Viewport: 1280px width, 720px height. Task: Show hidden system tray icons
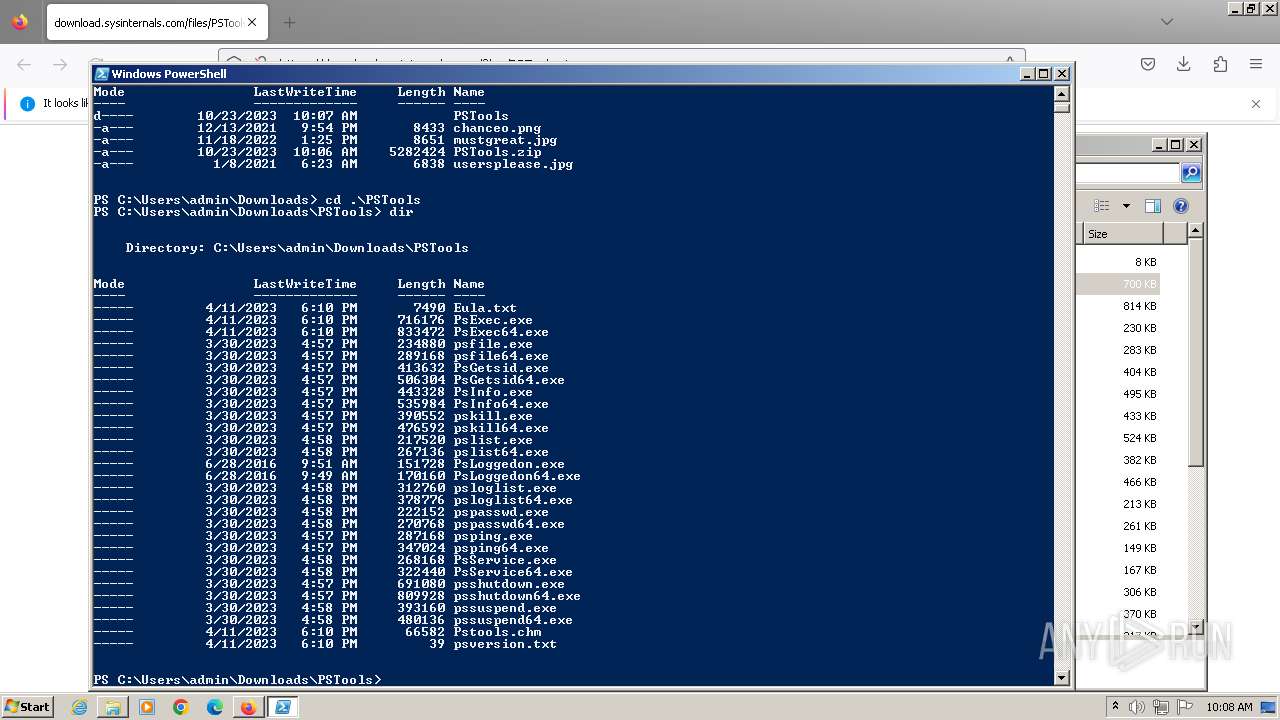[1115, 706]
